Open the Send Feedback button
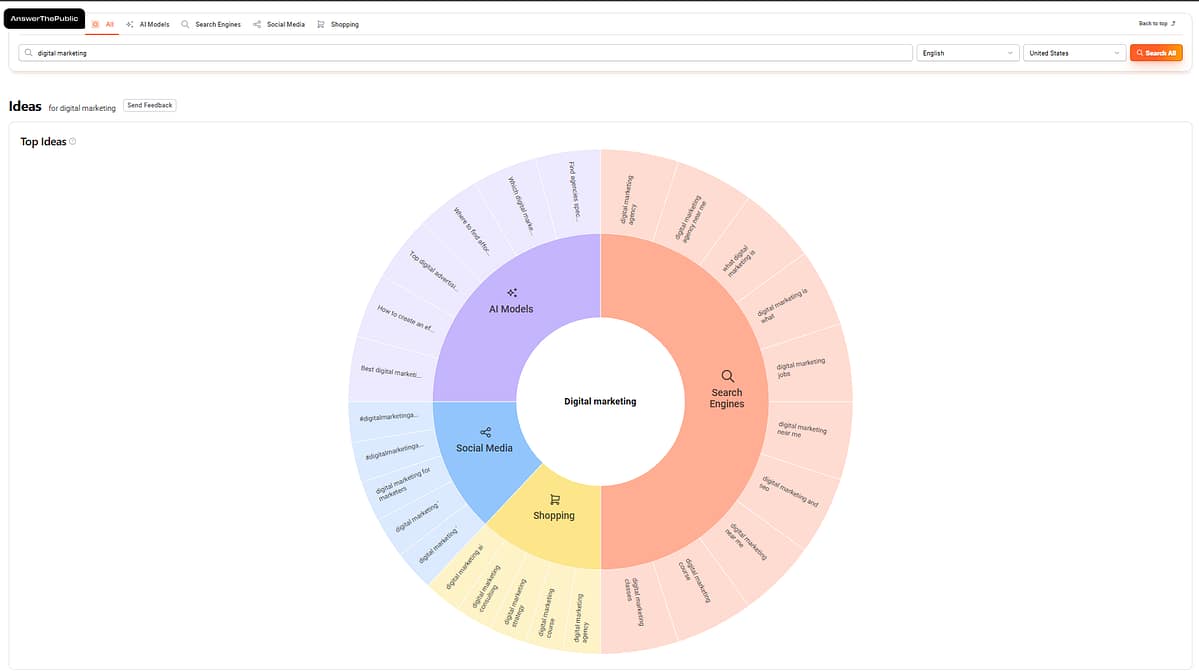The width and height of the screenshot is (1199, 672). pyautogui.click(x=149, y=105)
